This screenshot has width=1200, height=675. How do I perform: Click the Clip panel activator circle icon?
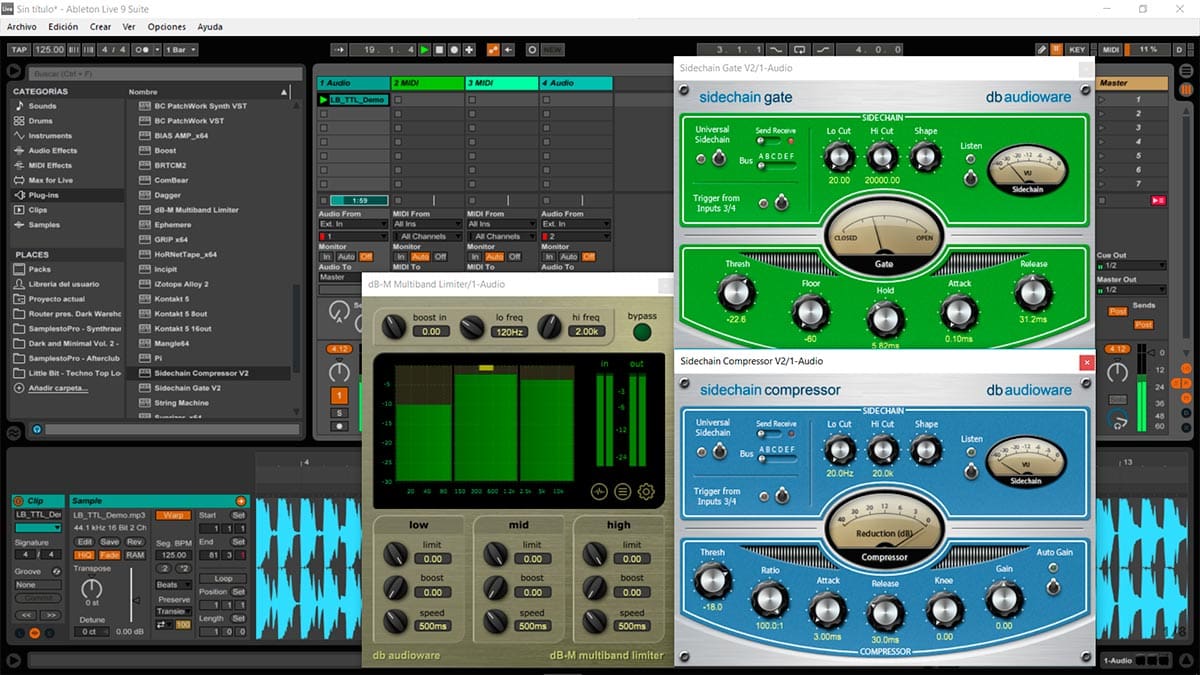point(18,501)
